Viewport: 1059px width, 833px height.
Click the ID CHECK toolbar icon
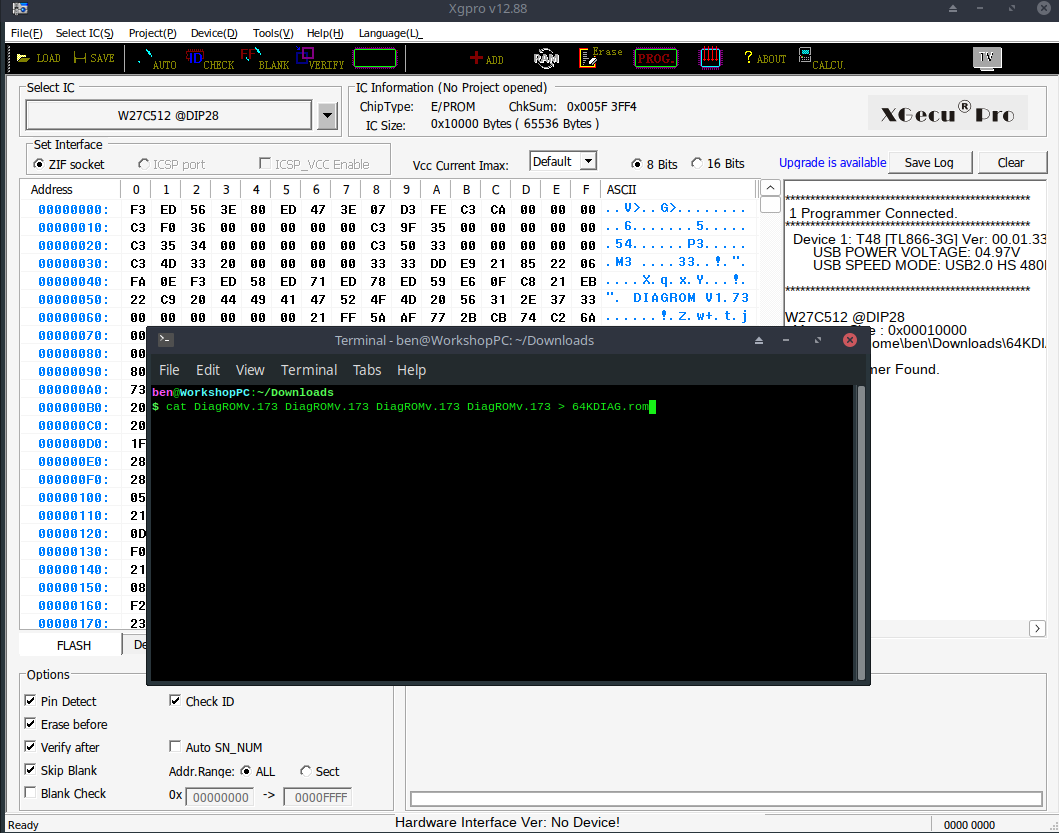pyautogui.click(x=209, y=59)
